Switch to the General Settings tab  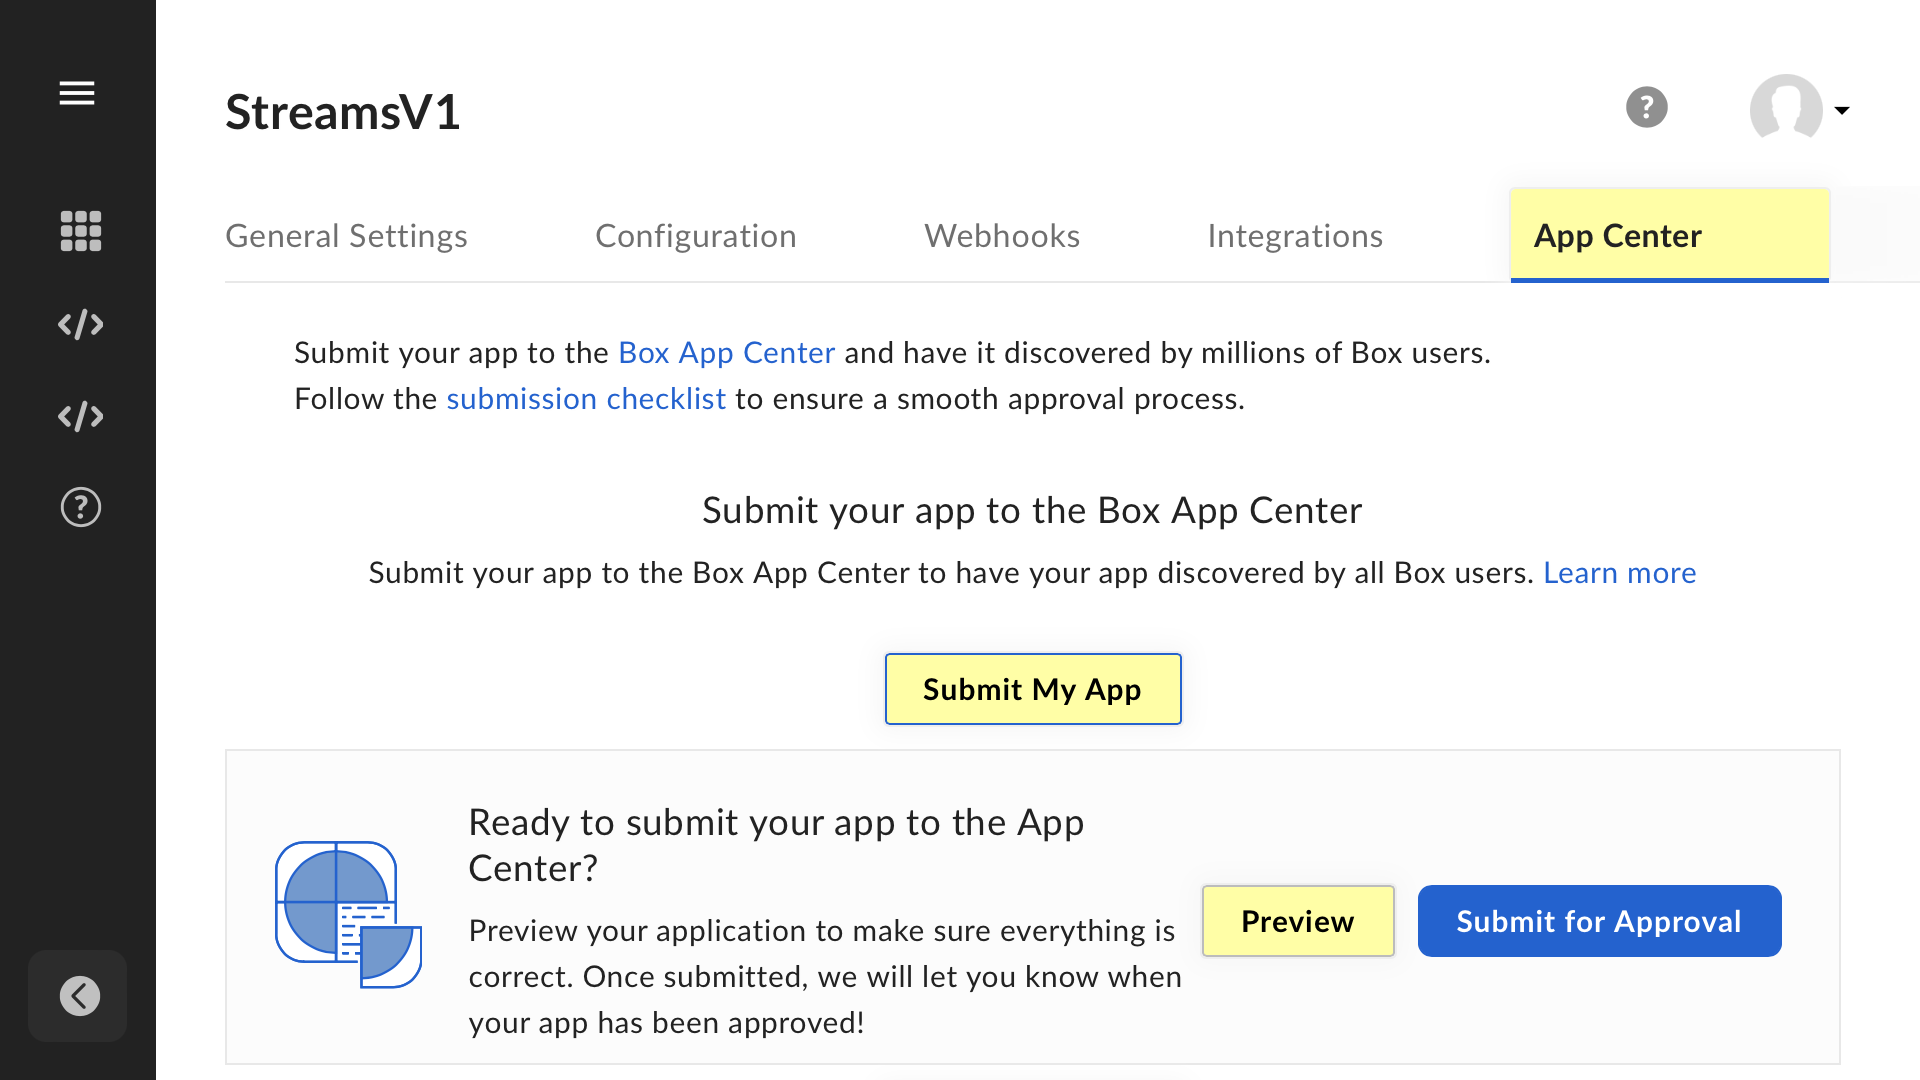[x=346, y=236]
